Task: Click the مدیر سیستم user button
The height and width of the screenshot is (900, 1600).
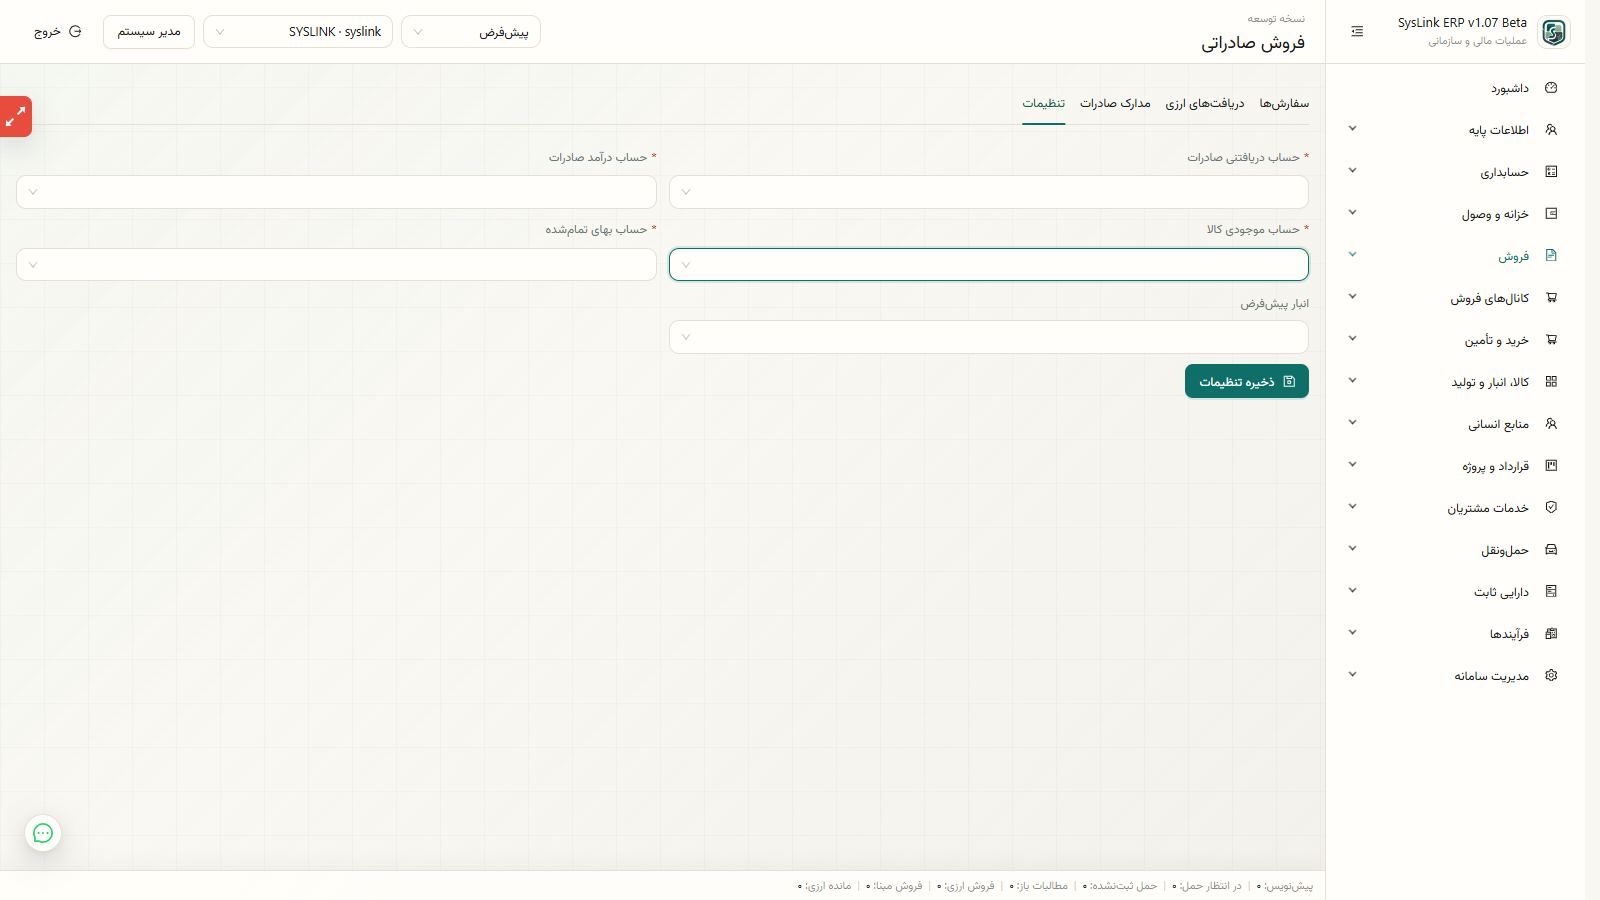Action: (149, 32)
